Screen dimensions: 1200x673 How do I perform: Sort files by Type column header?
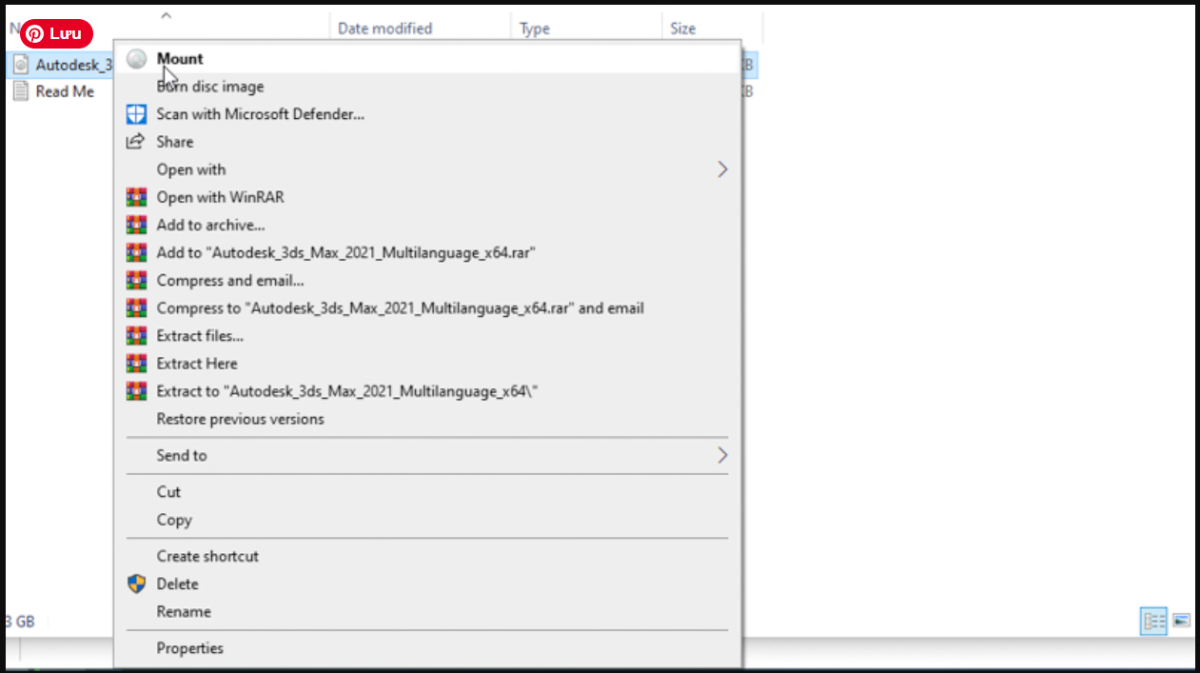coord(535,29)
